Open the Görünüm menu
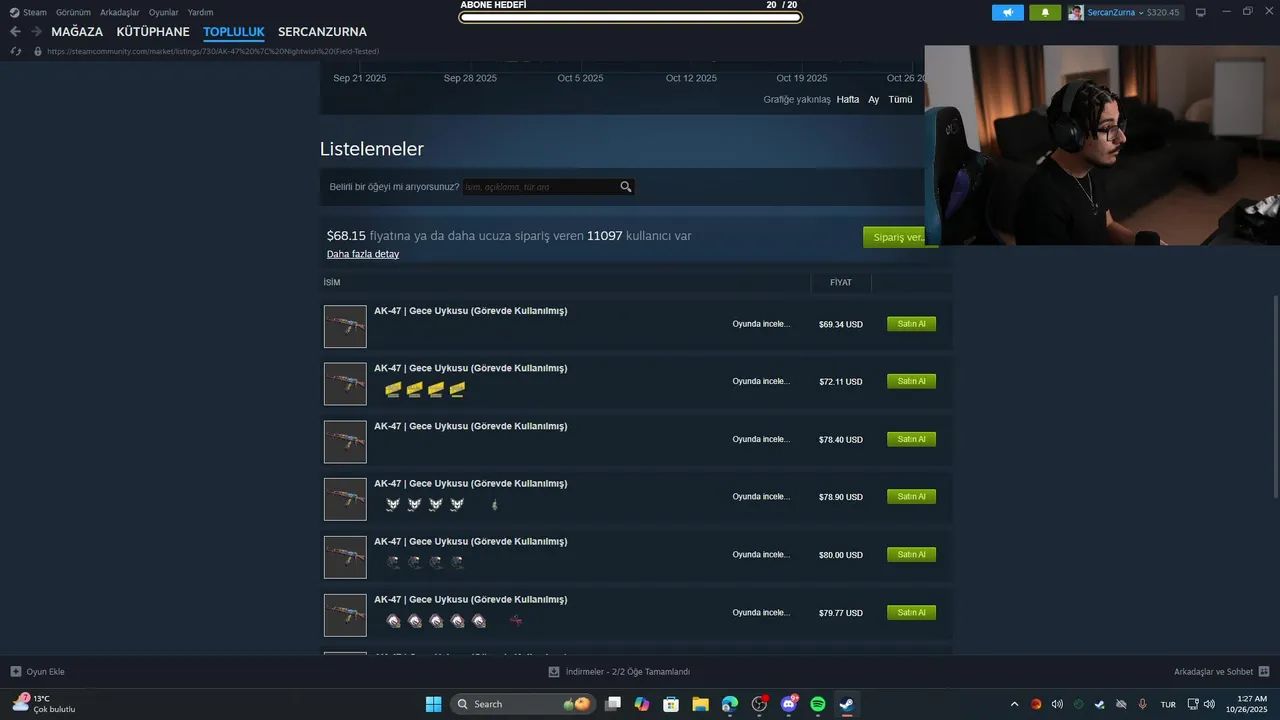The width and height of the screenshot is (1280, 720). pyautogui.click(x=74, y=12)
